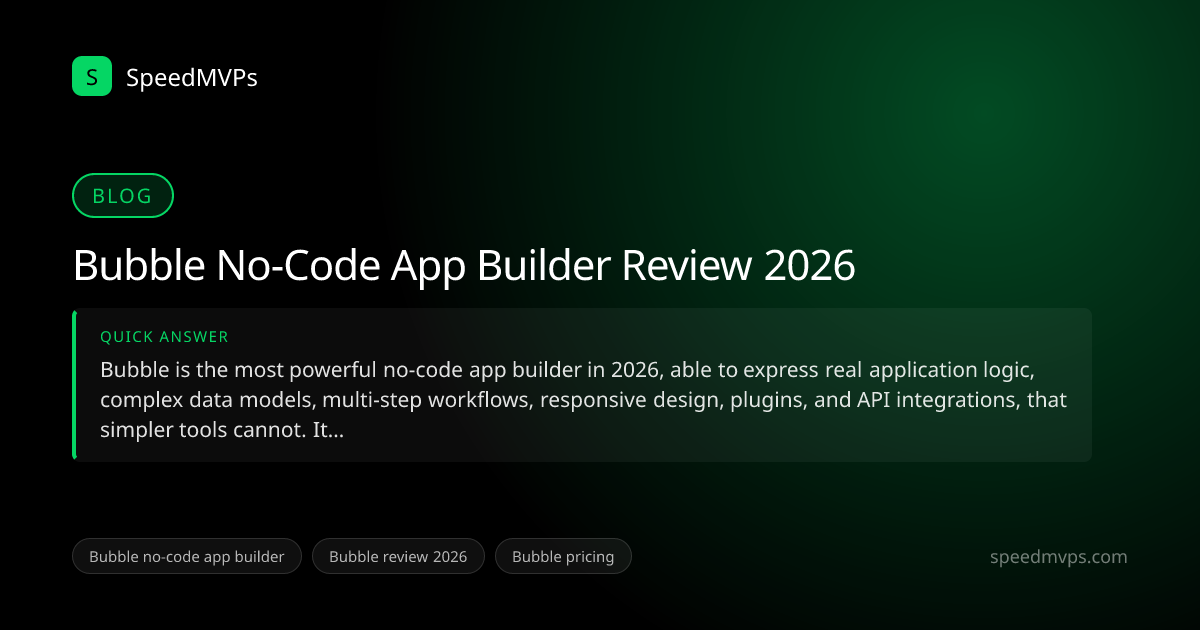Select the Bubble no-code app builder tag
The height and width of the screenshot is (630, 1200).
click(x=186, y=556)
